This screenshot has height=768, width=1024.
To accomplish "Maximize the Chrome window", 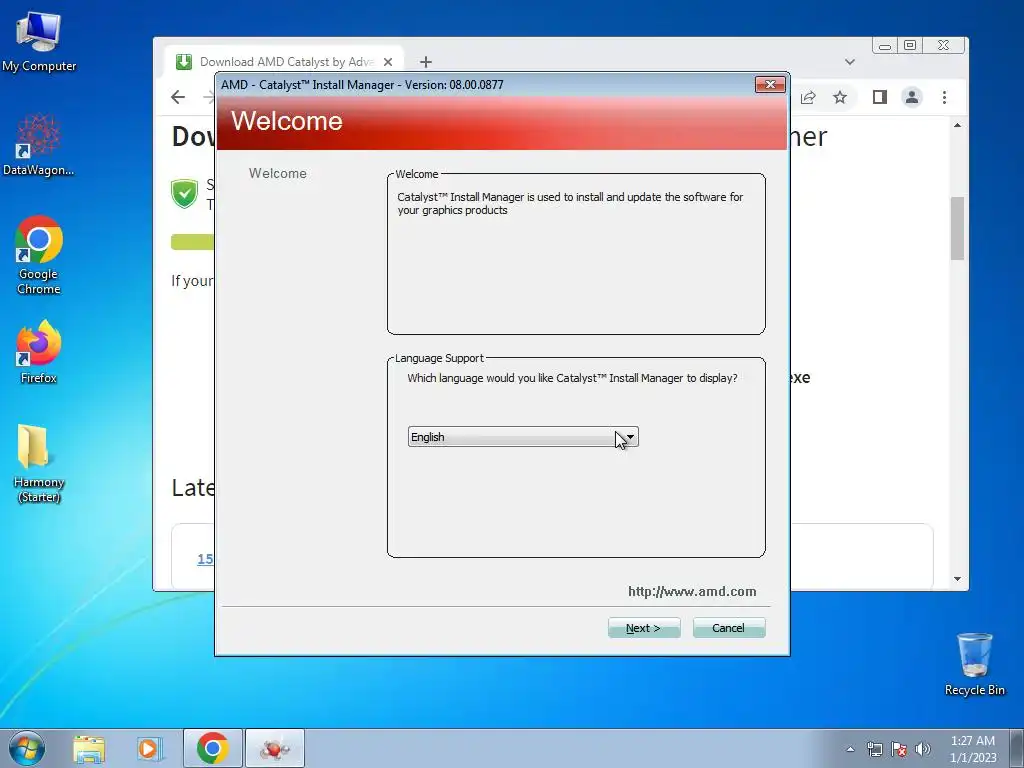I will click(x=910, y=46).
